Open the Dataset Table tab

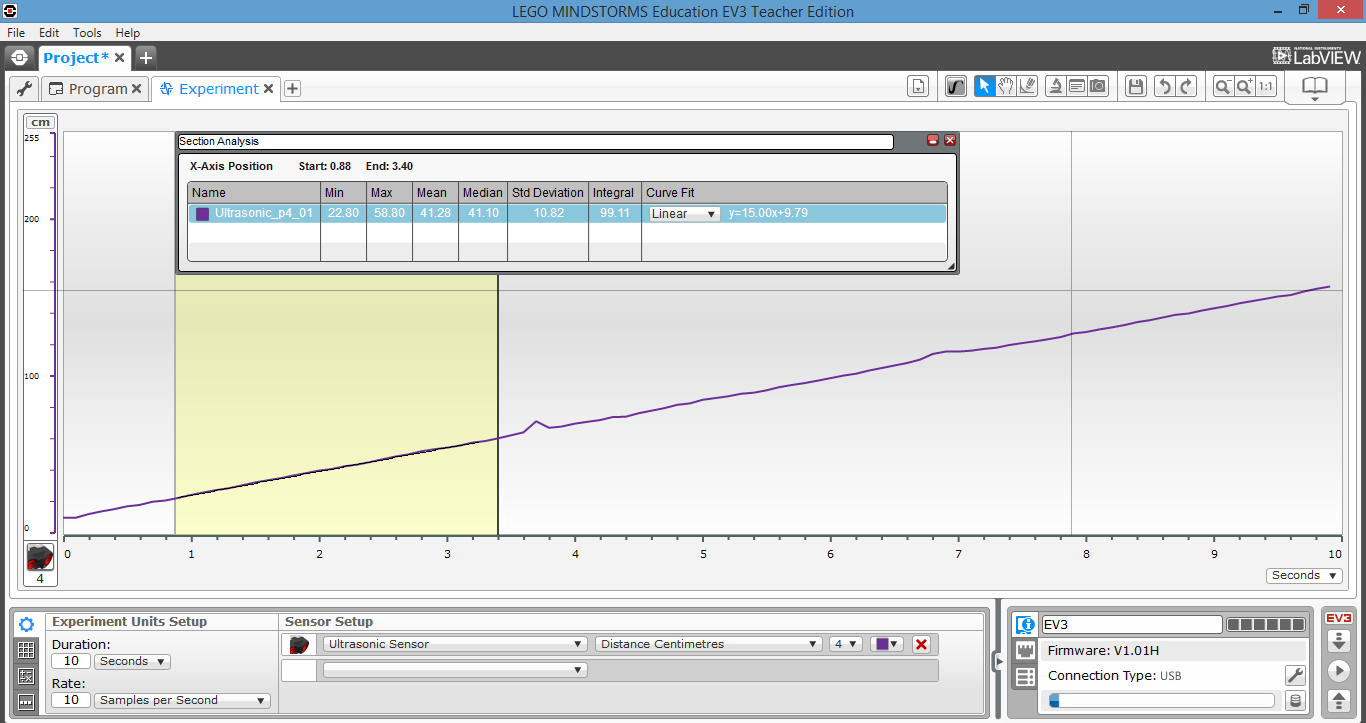click(x=27, y=650)
